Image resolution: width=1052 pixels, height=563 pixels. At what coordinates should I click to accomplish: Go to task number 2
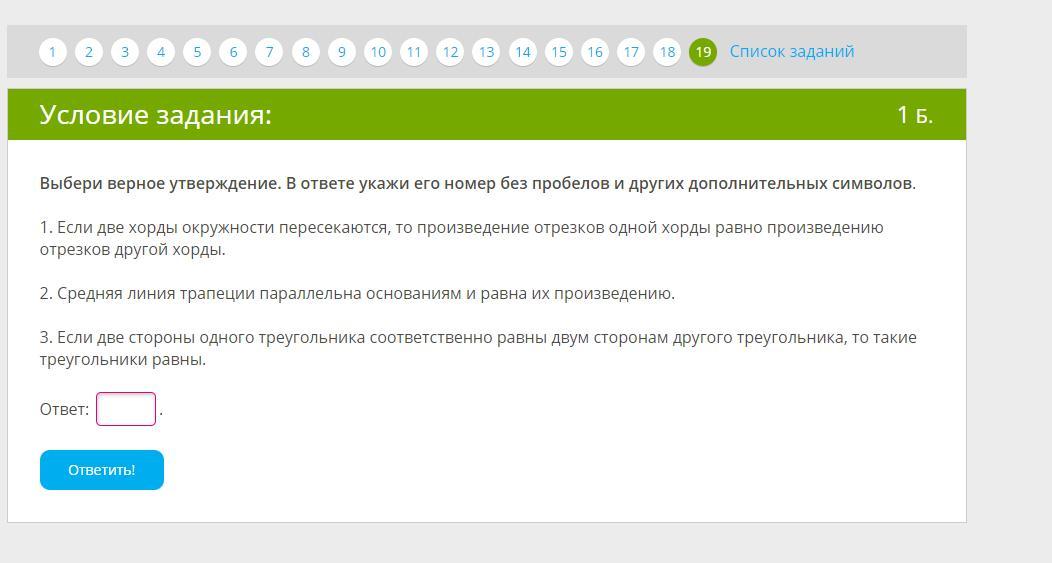(x=89, y=52)
